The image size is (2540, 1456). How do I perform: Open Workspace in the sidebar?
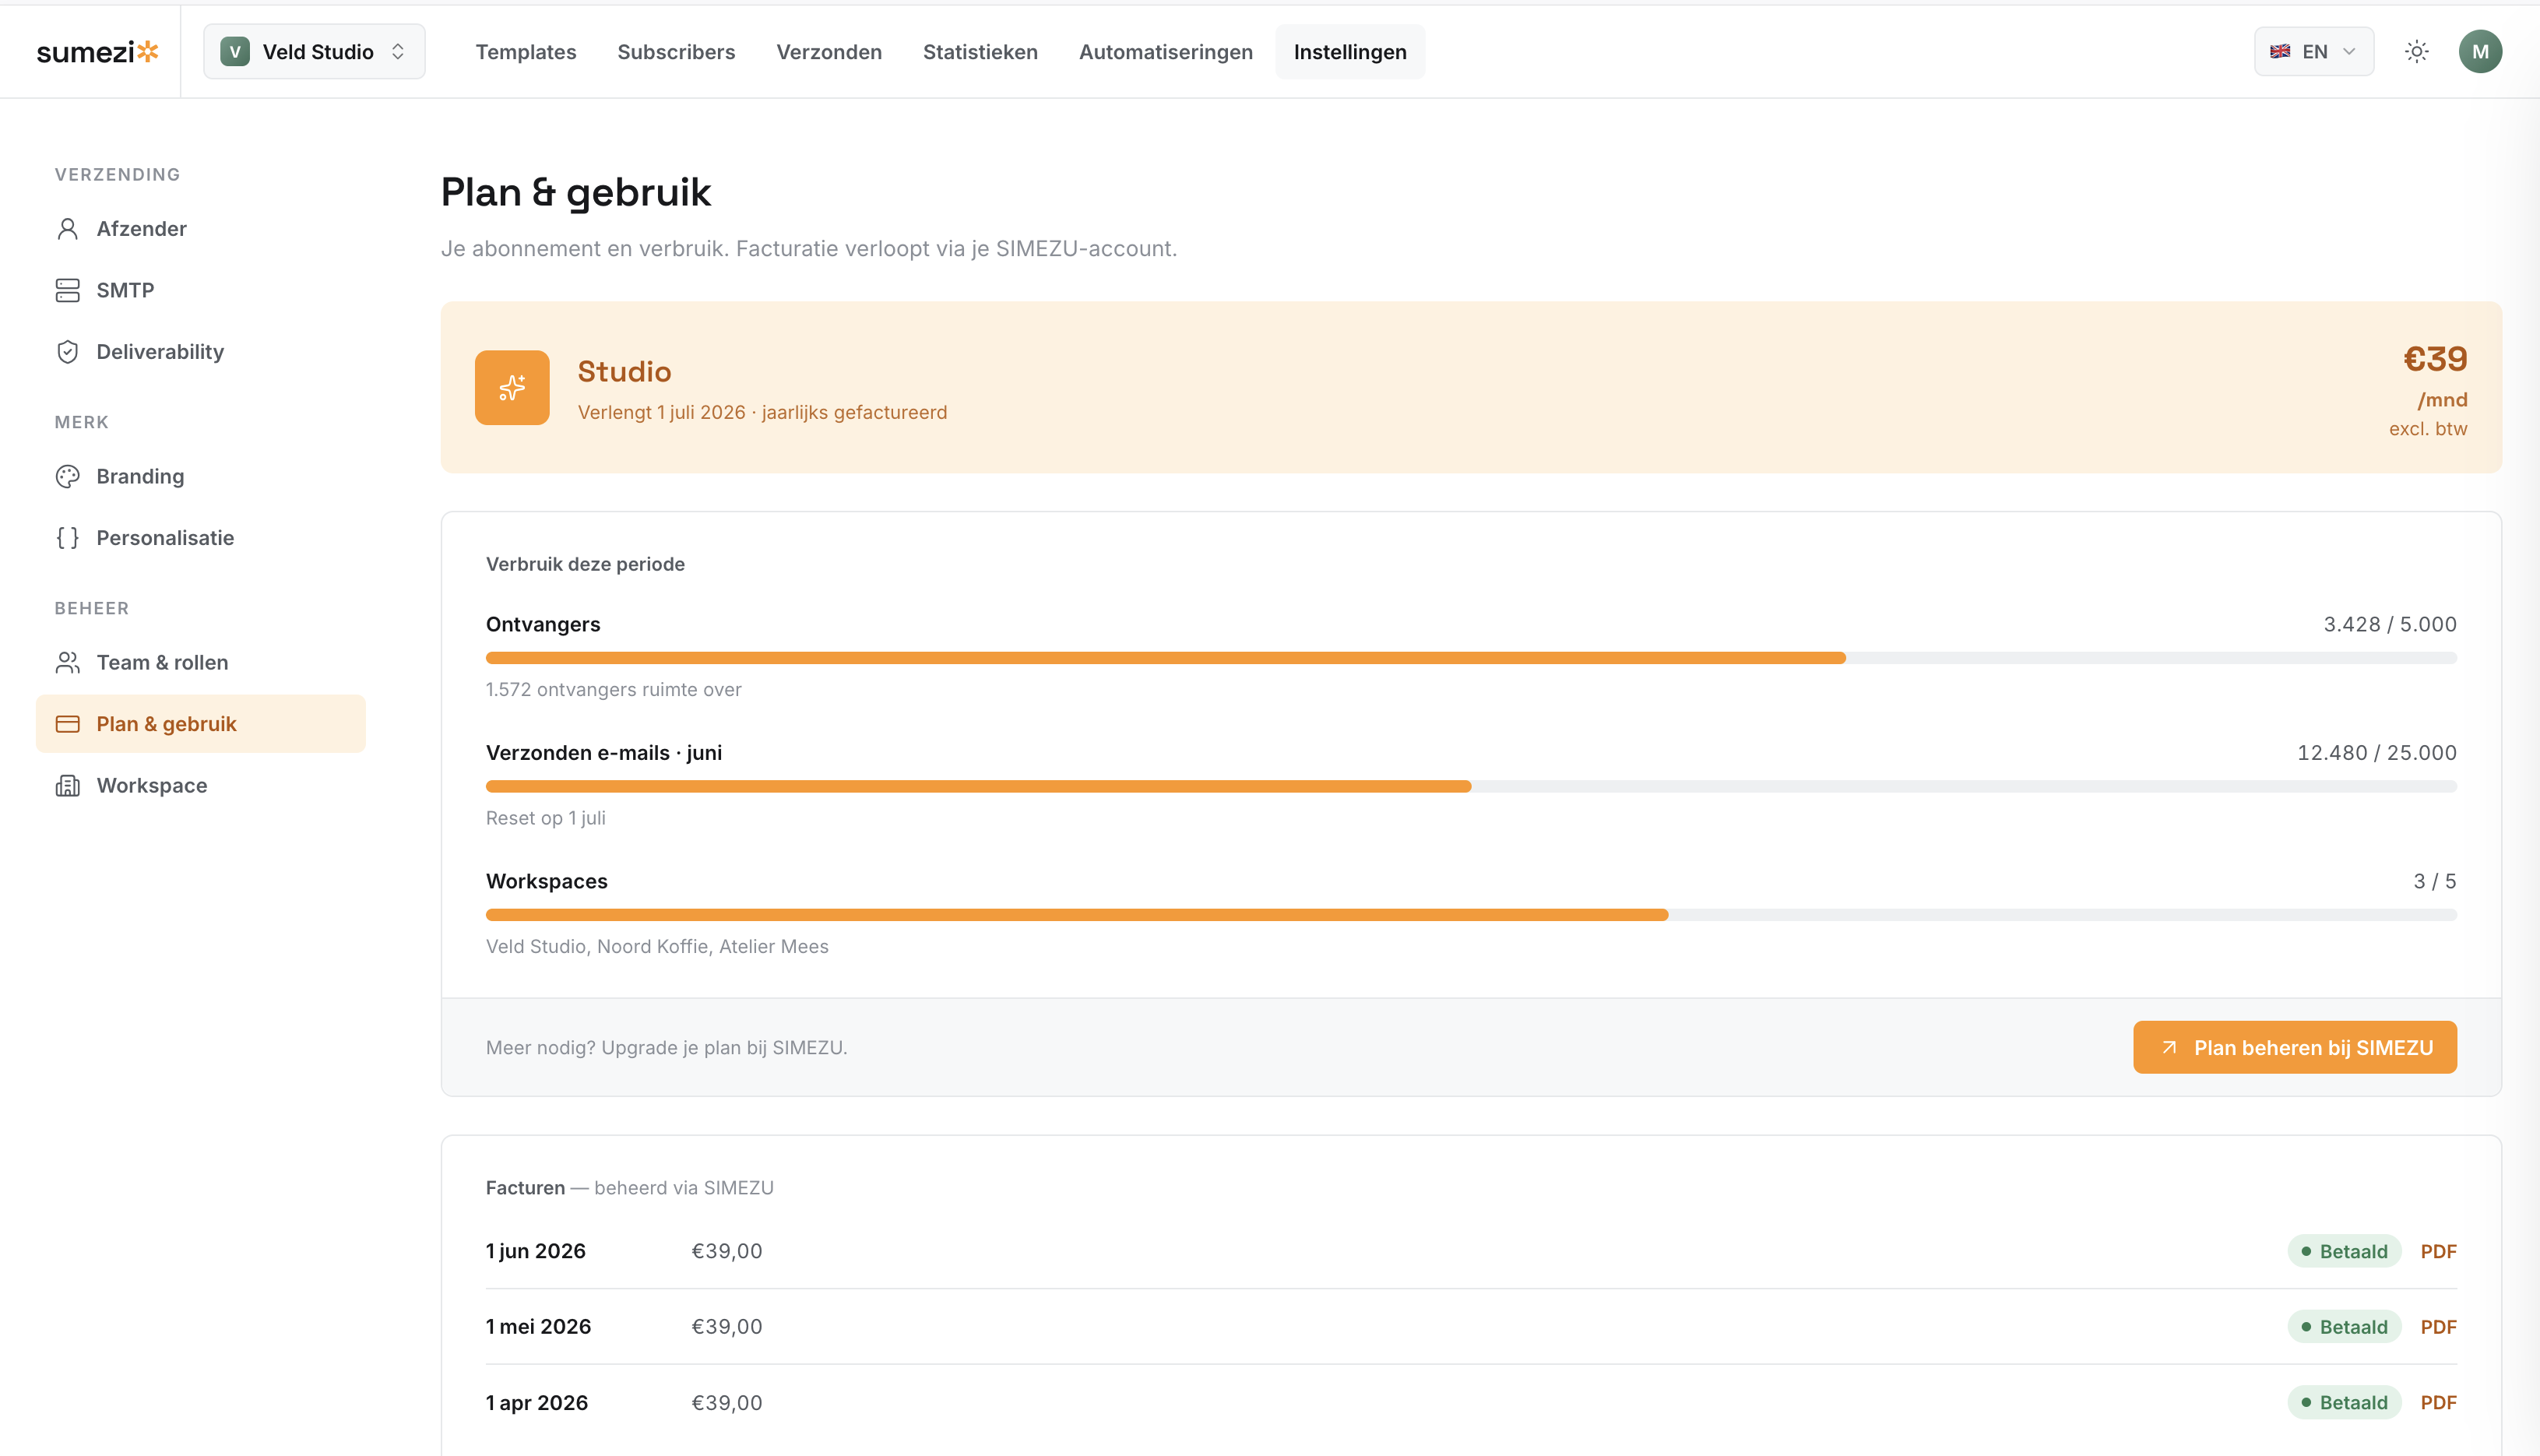click(x=201, y=786)
